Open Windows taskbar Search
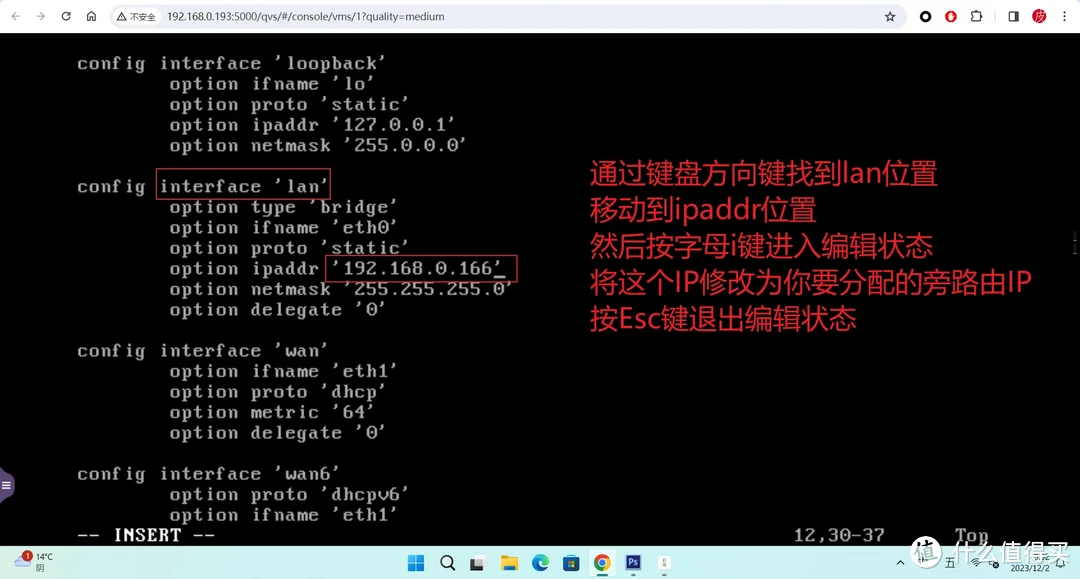Image resolution: width=1080 pixels, height=579 pixels. 448,563
